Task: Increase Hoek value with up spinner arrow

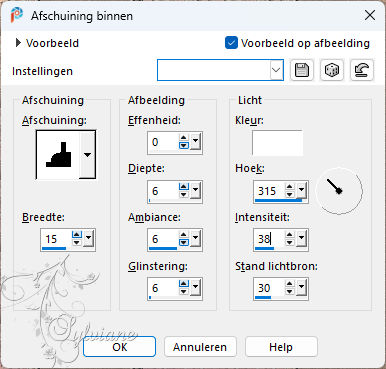Action: [290, 187]
